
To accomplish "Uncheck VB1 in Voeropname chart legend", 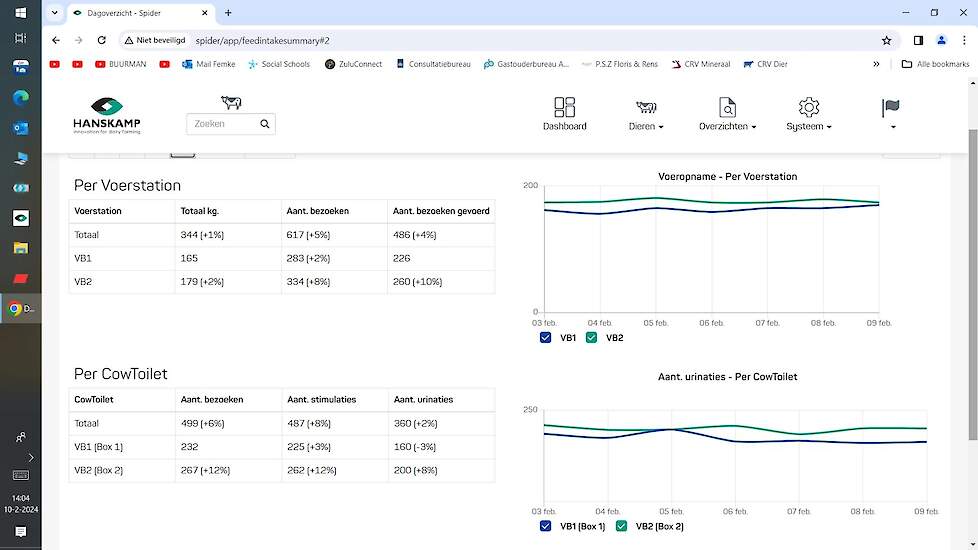I will pyautogui.click(x=545, y=337).
